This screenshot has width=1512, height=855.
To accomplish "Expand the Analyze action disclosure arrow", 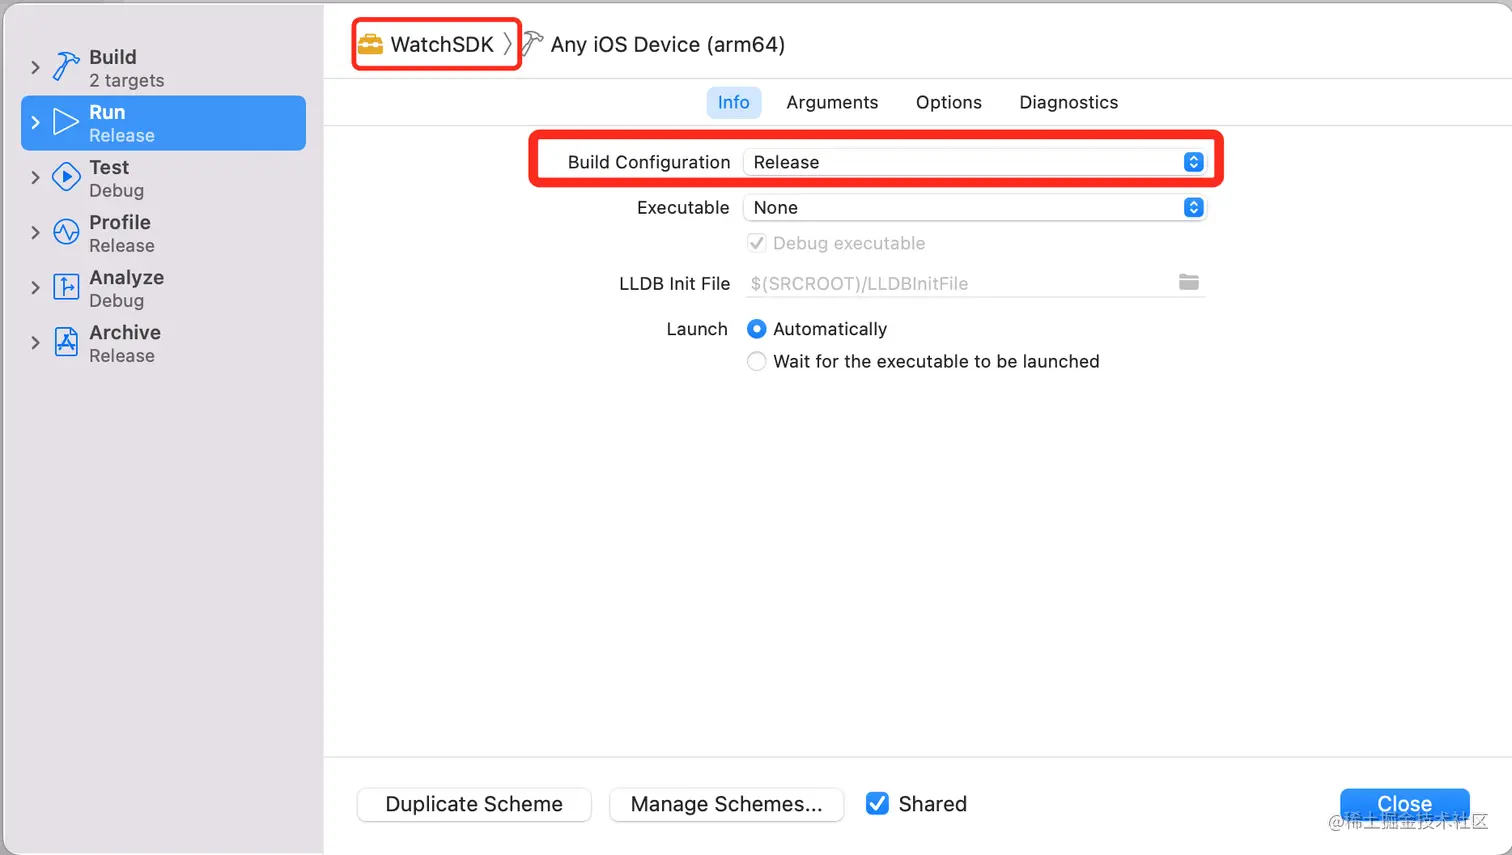I will pos(35,287).
